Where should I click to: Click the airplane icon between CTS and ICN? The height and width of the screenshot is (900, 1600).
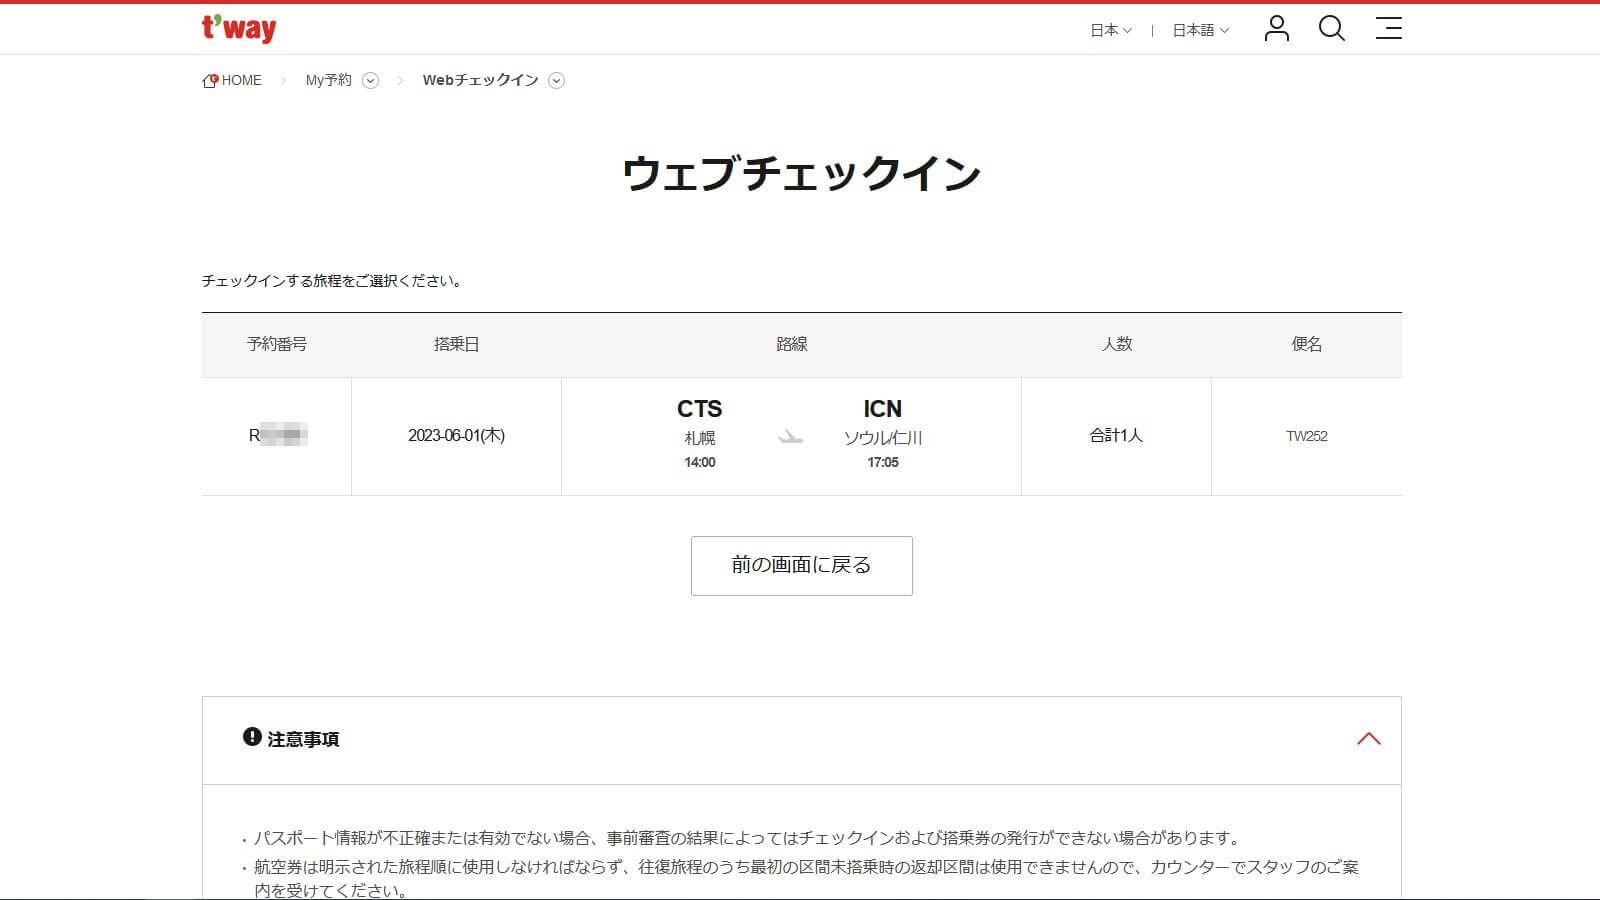pos(790,436)
